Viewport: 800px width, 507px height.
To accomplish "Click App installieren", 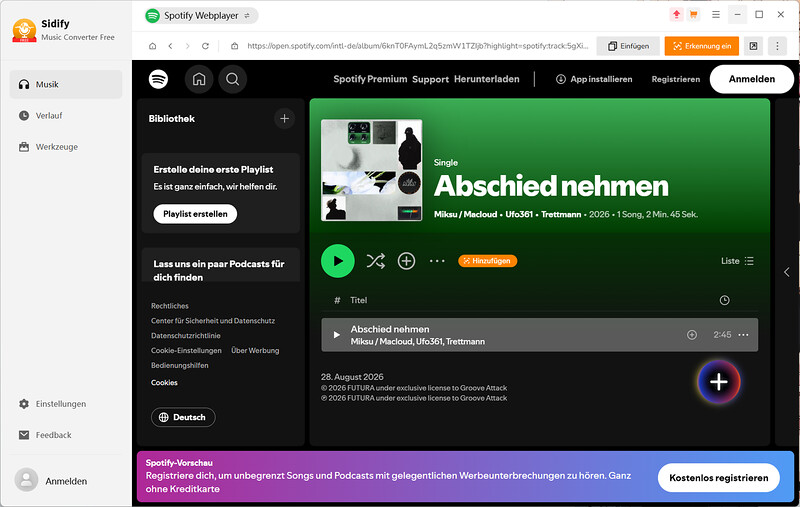I will 594,79.
